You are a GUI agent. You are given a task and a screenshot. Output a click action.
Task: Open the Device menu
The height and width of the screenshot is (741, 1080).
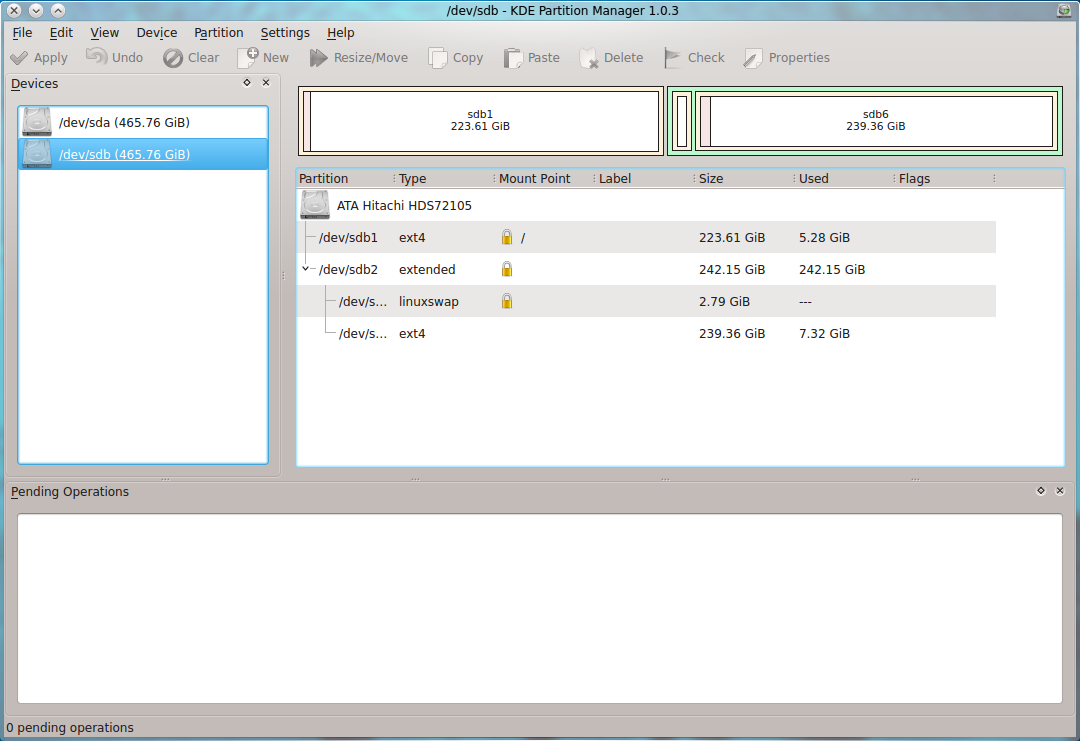pyautogui.click(x=156, y=33)
